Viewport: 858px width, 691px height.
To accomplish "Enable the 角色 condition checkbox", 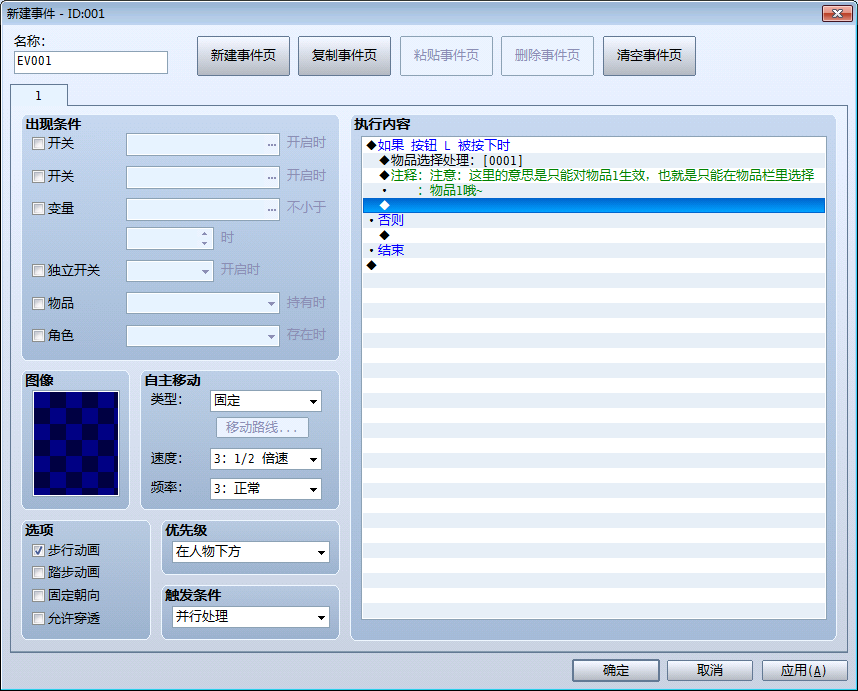I will (38, 335).
